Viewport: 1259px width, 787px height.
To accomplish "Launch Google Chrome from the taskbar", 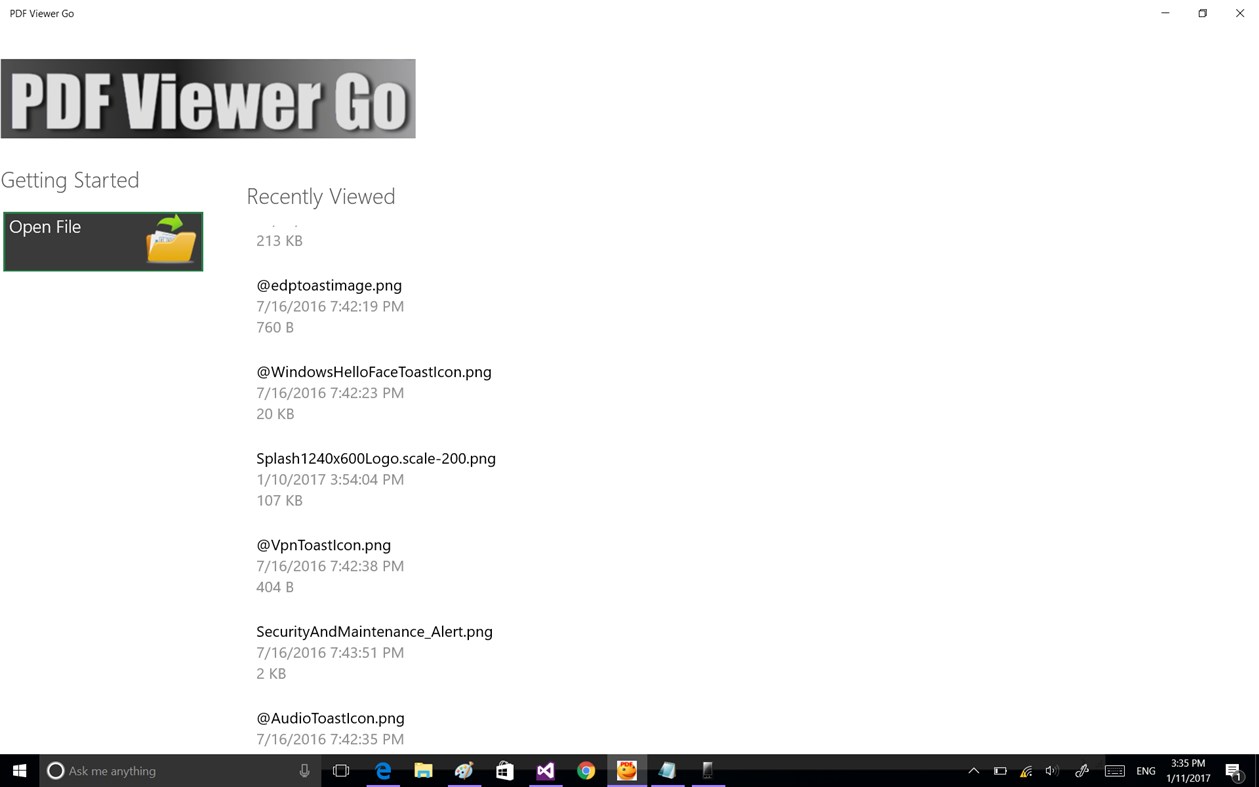I will (586, 770).
